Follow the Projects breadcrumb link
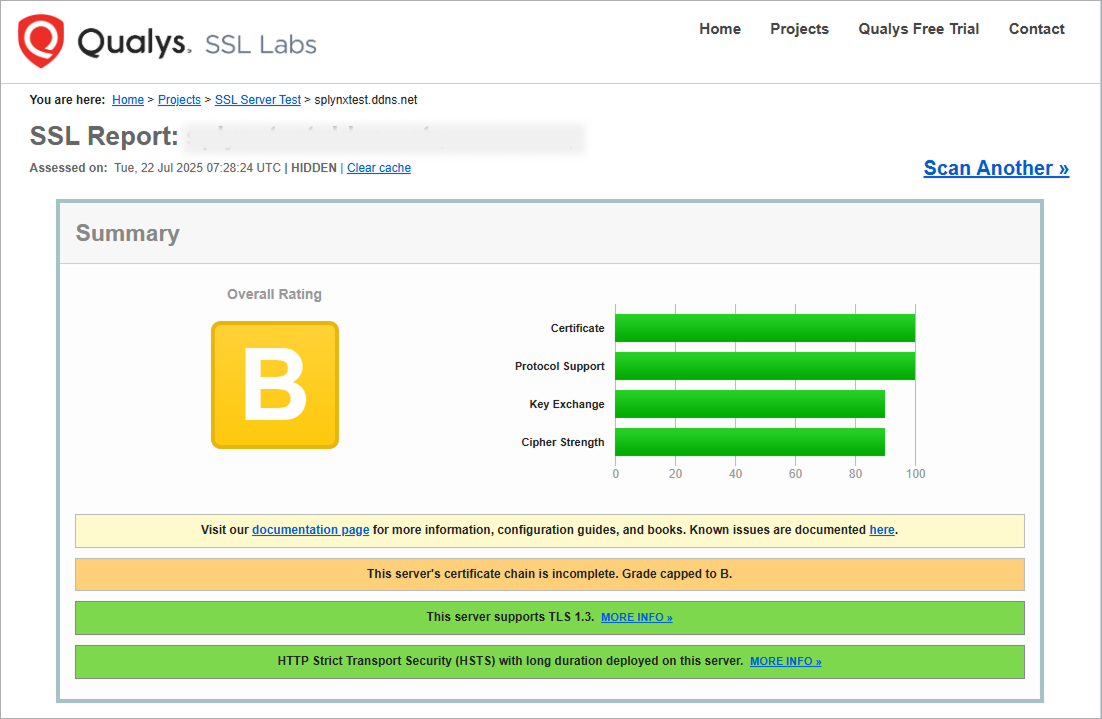 [179, 100]
